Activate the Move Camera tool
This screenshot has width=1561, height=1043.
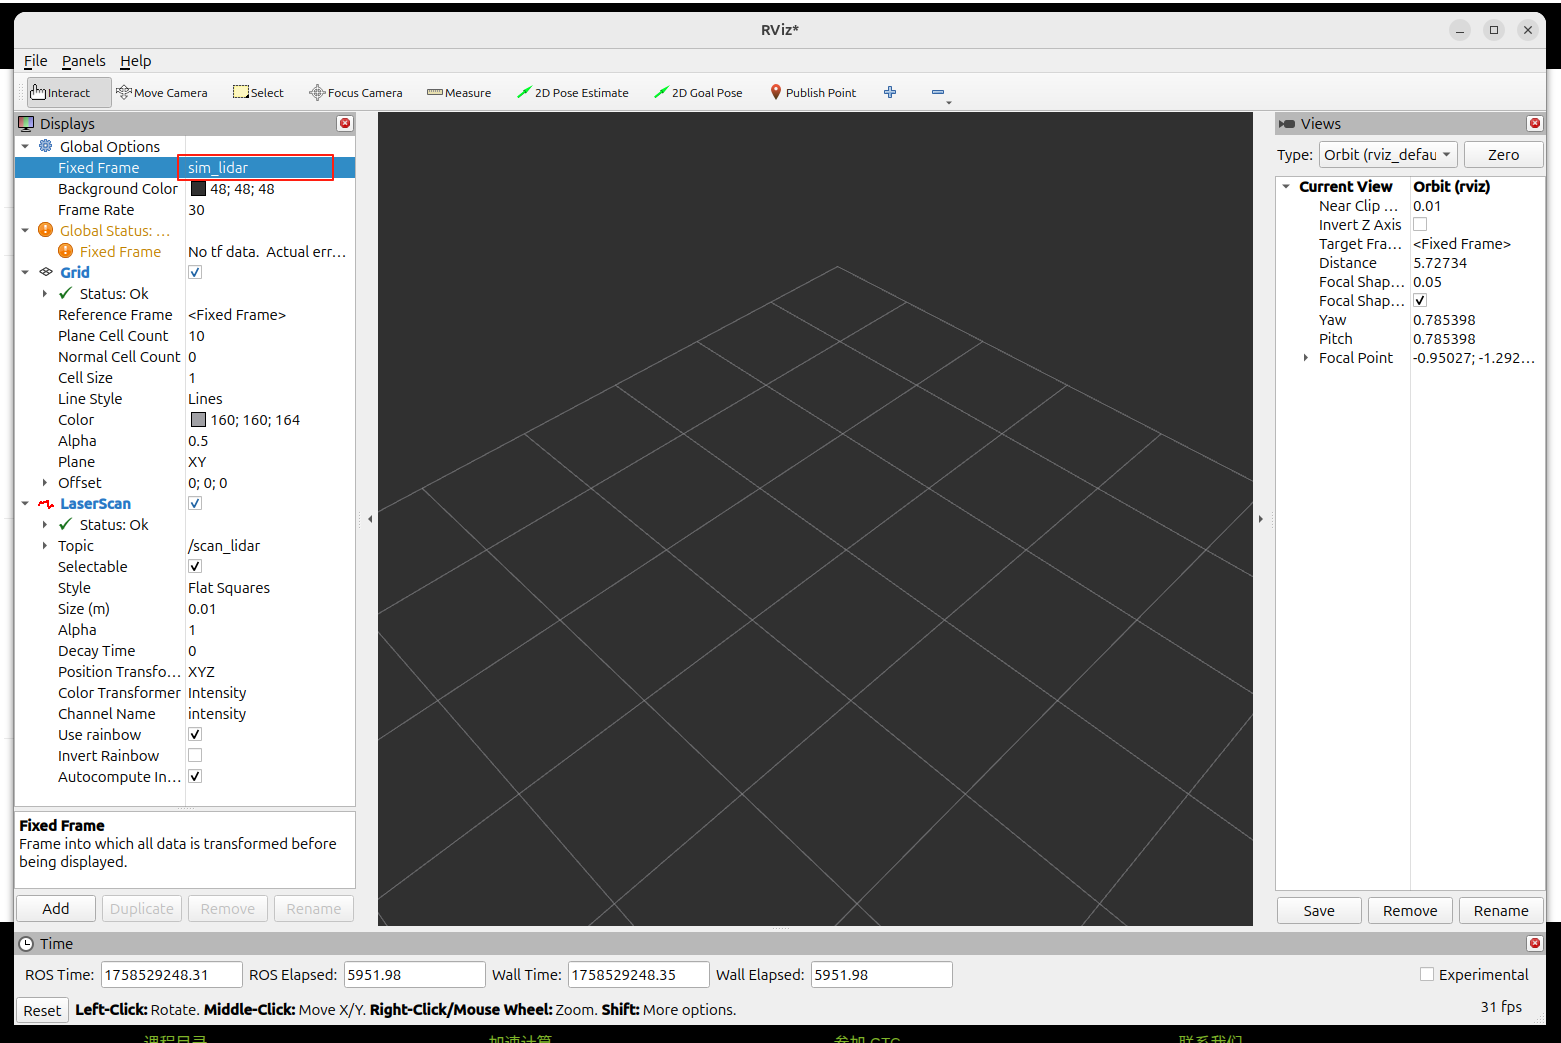click(162, 93)
